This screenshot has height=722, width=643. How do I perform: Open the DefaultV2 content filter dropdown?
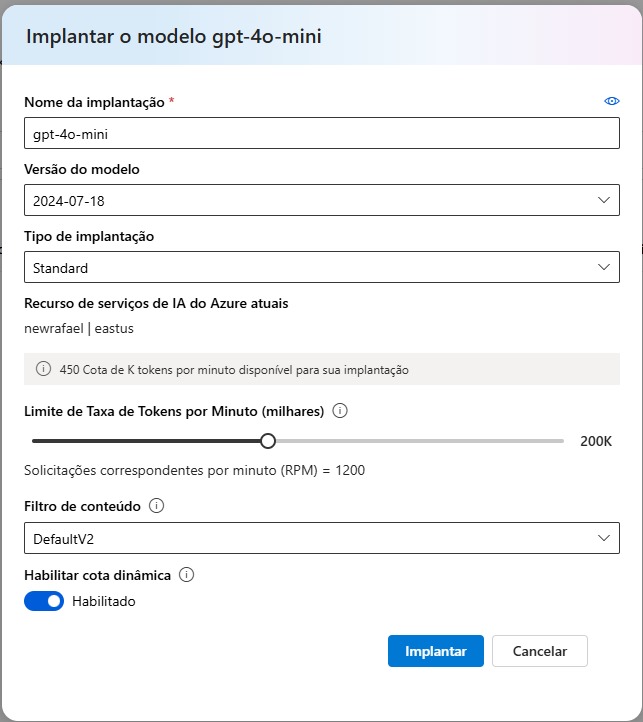(x=320, y=539)
